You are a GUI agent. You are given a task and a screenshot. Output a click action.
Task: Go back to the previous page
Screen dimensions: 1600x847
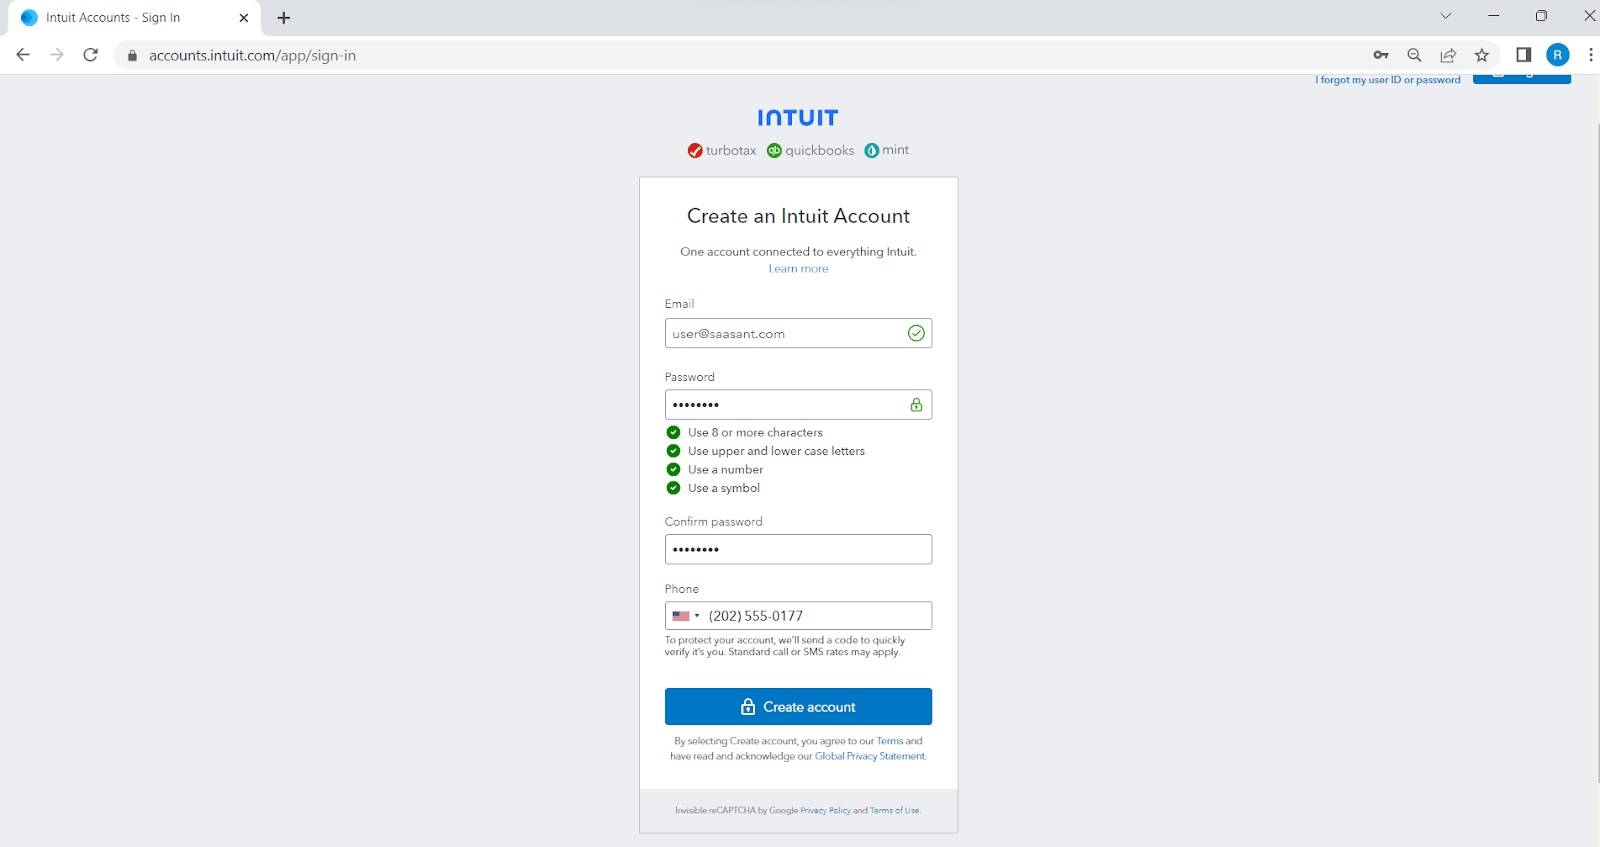click(x=23, y=55)
